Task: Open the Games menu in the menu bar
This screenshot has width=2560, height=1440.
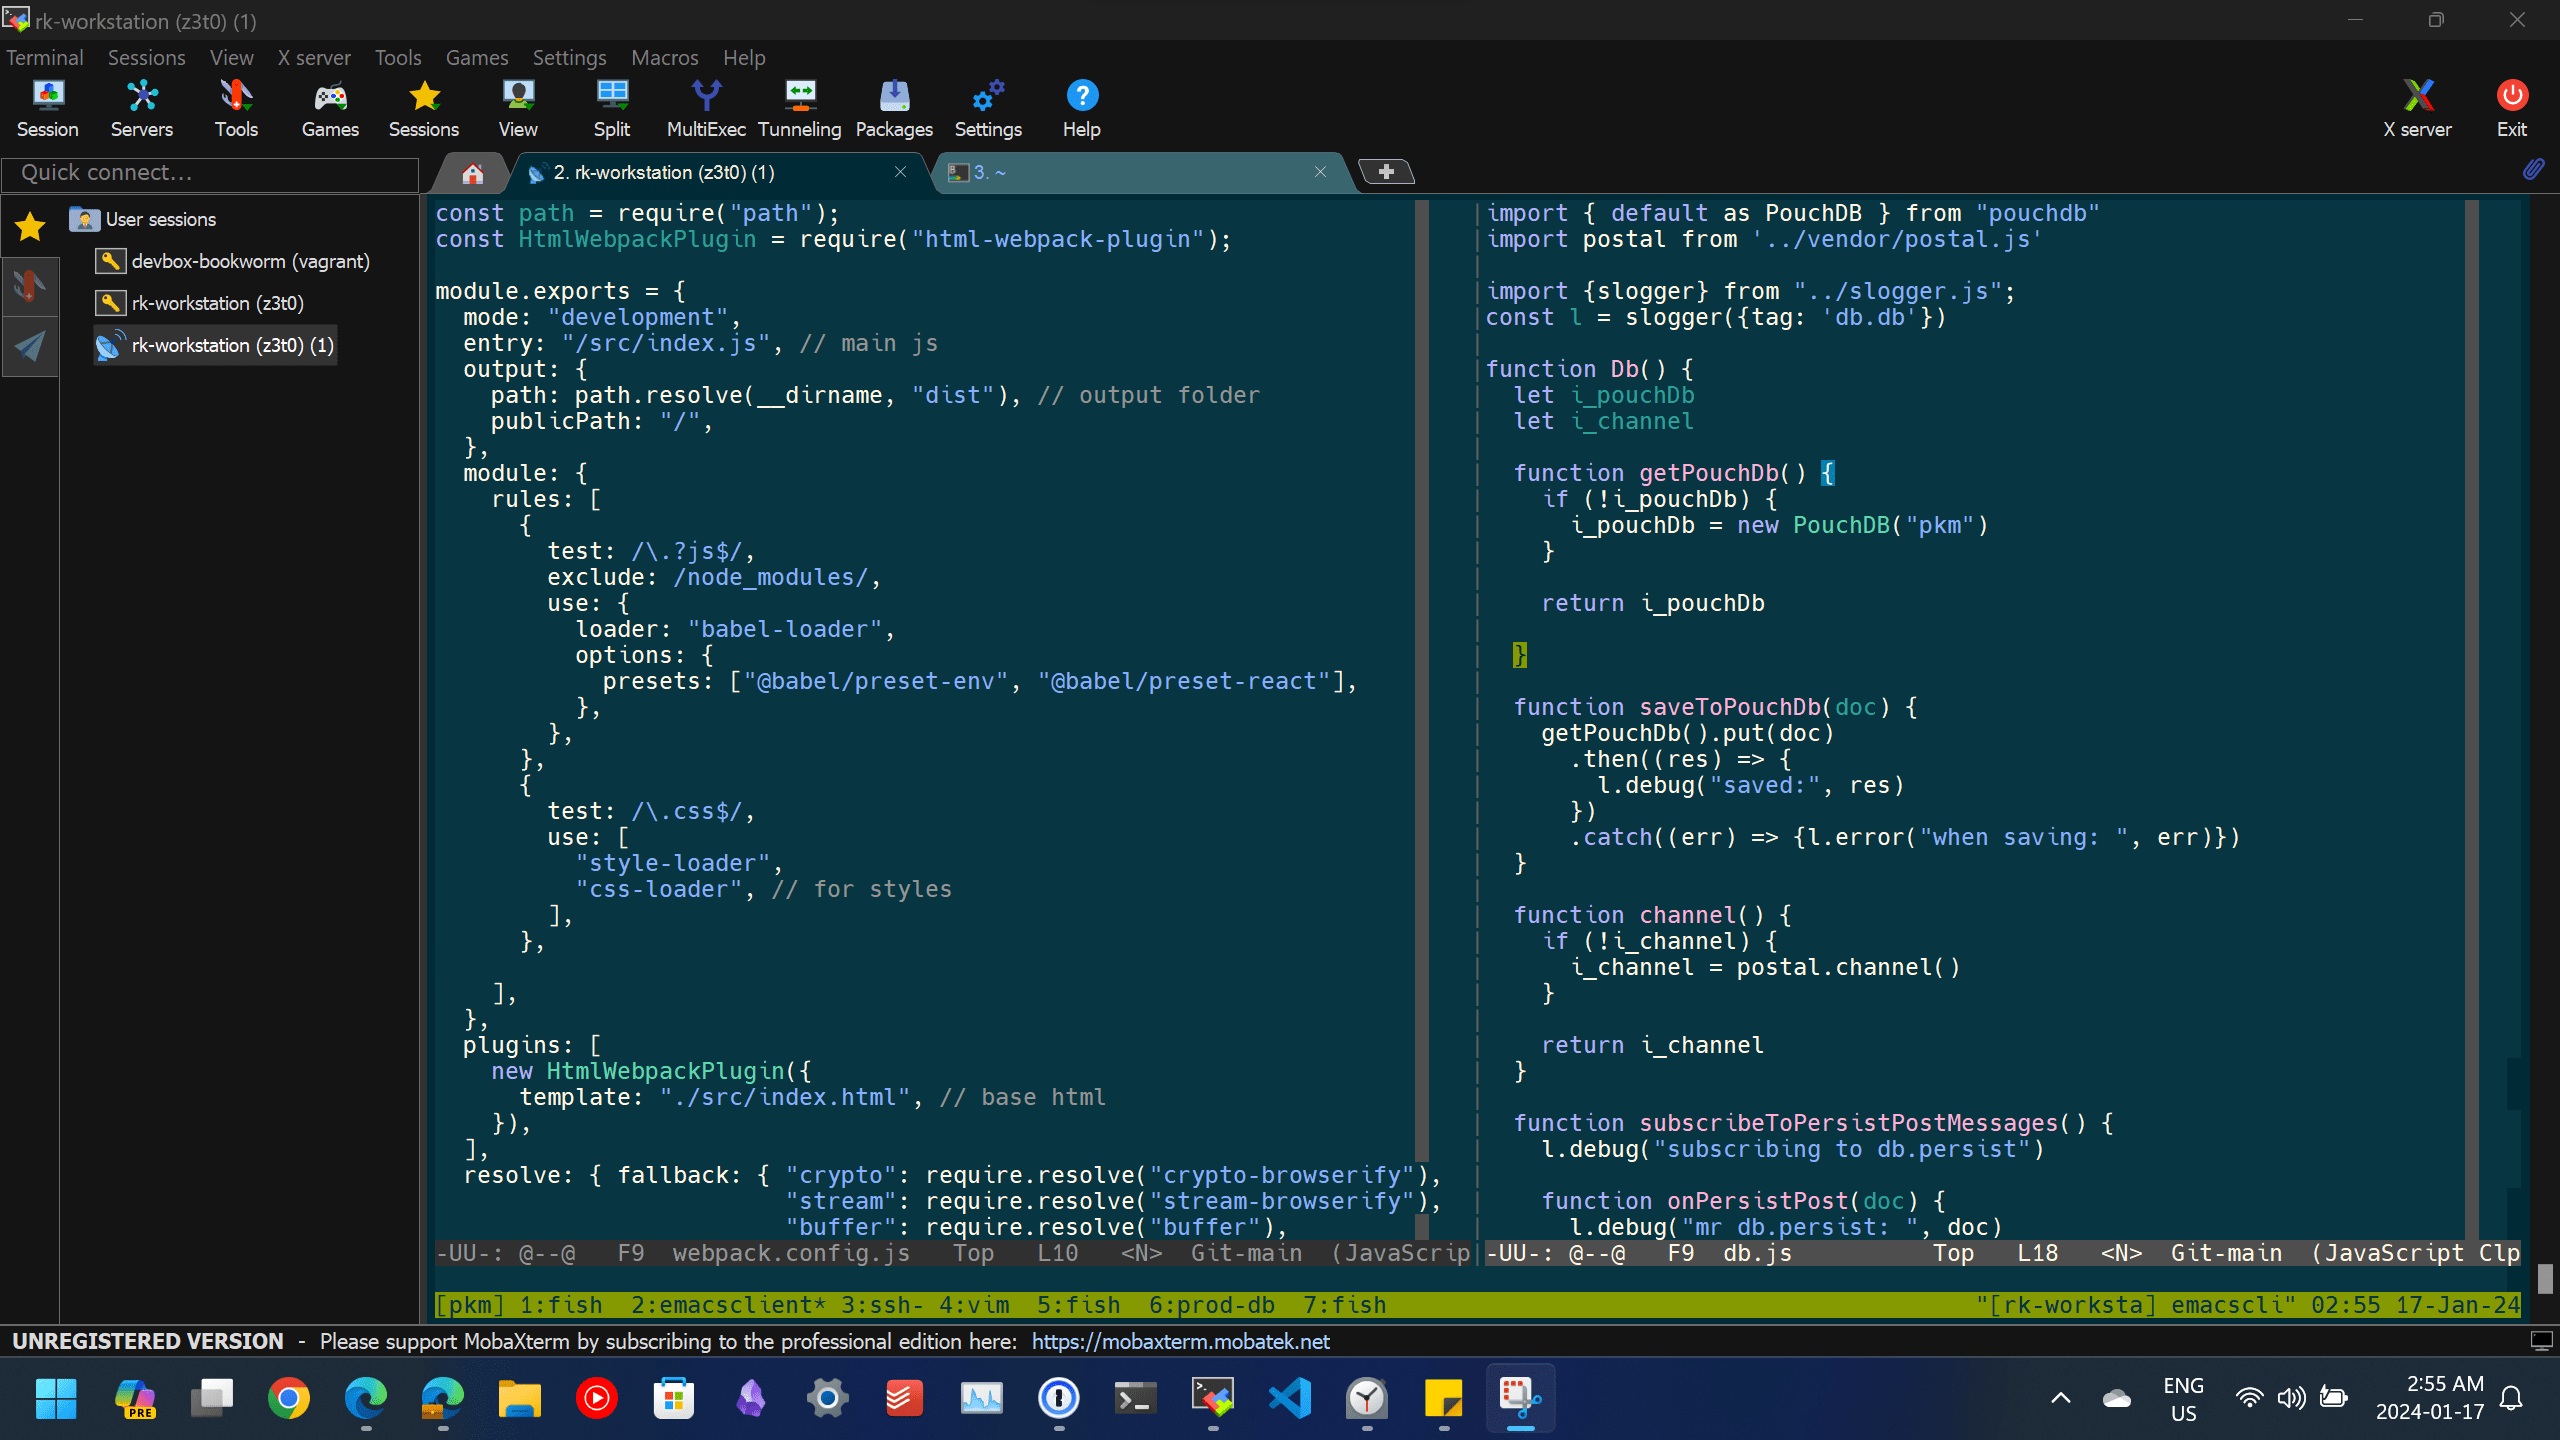Action: click(477, 57)
